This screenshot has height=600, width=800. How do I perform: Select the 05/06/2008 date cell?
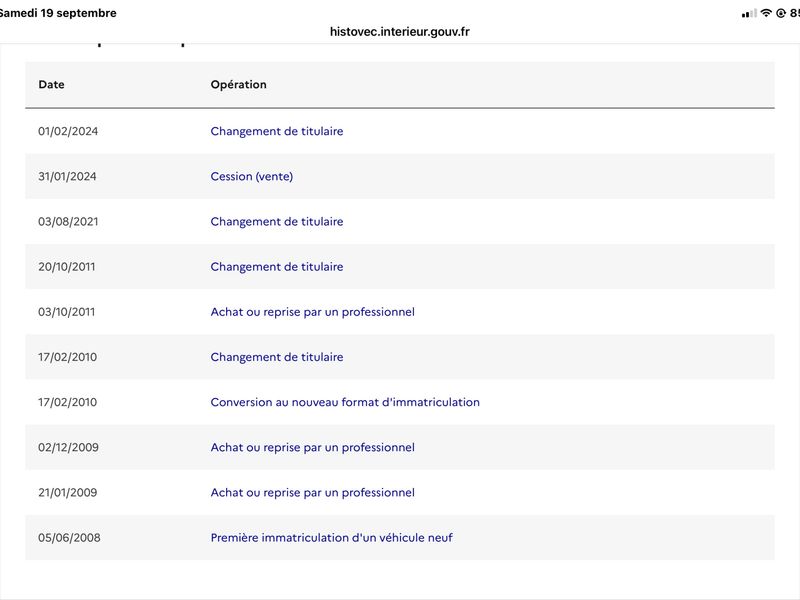(x=69, y=538)
